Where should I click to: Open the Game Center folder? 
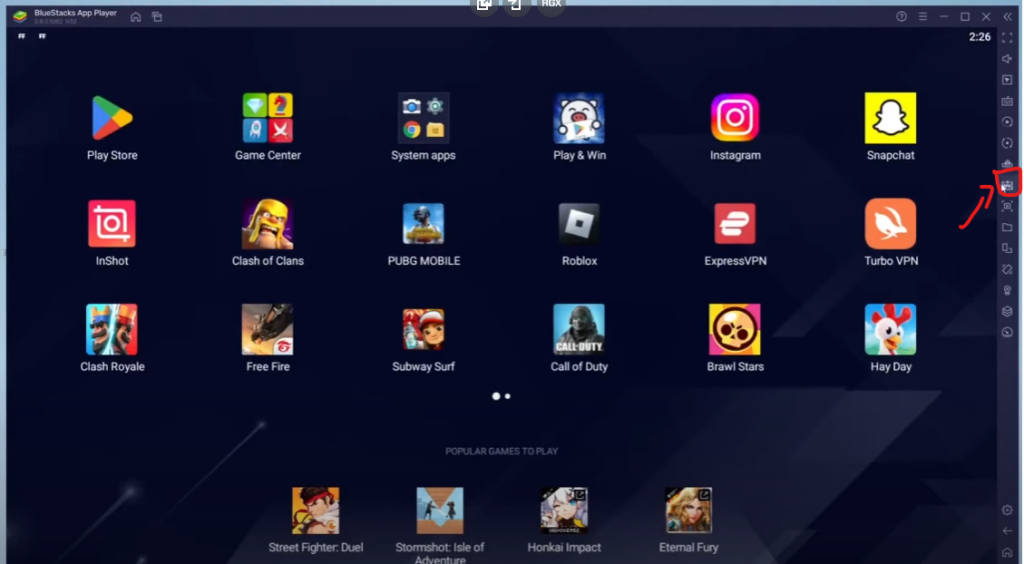(268, 118)
